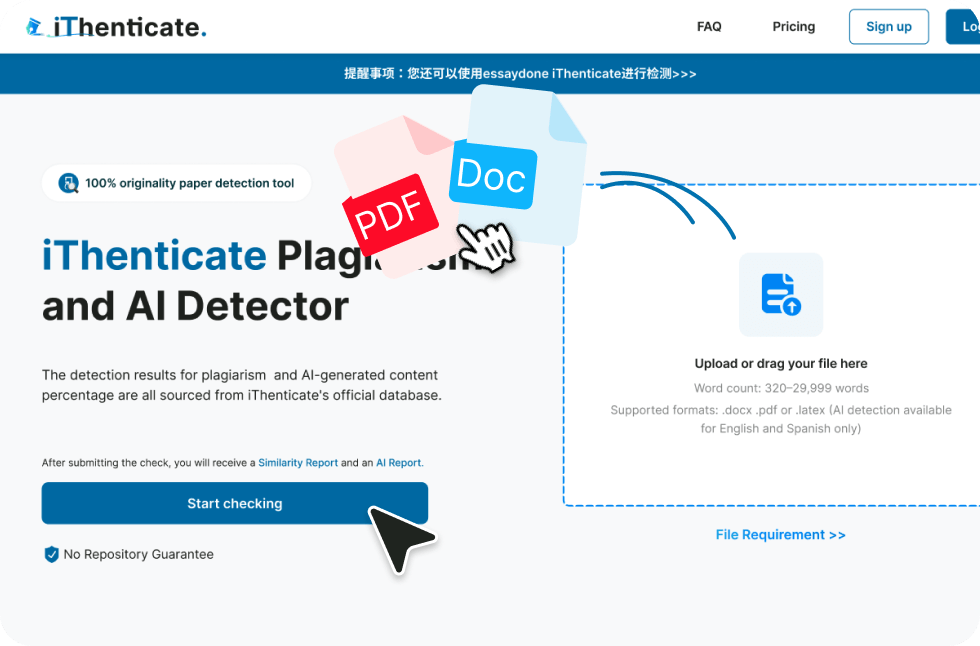Click the magnifier originality detection icon
The height and width of the screenshot is (646, 980).
[68, 183]
